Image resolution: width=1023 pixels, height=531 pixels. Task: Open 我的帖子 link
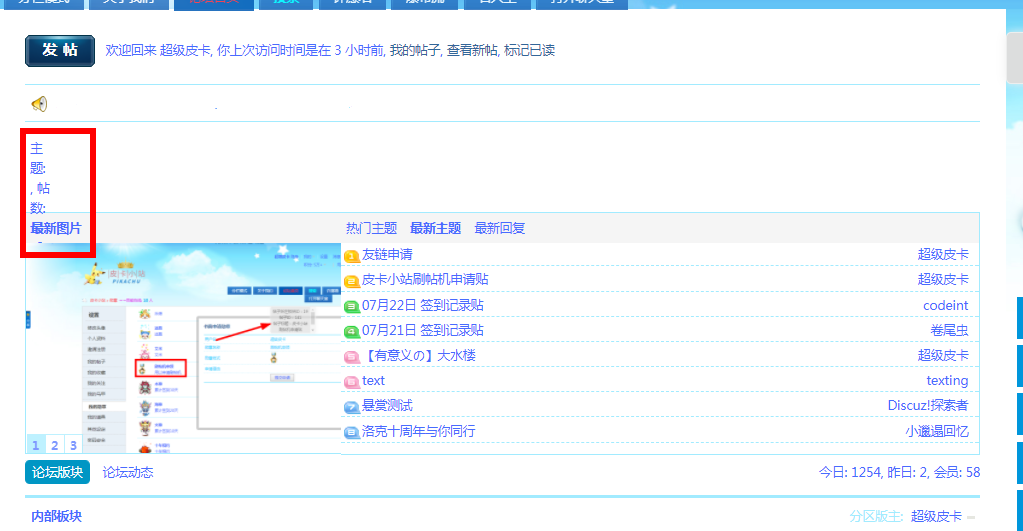pyautogui.click(x=415, y=50)
